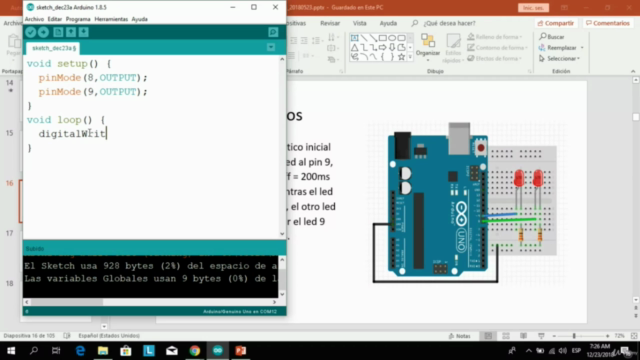Click the Arduino Verify (checkmark) button
The height and width of the screenshot is (360, 640).
click(x=31, y=32)
